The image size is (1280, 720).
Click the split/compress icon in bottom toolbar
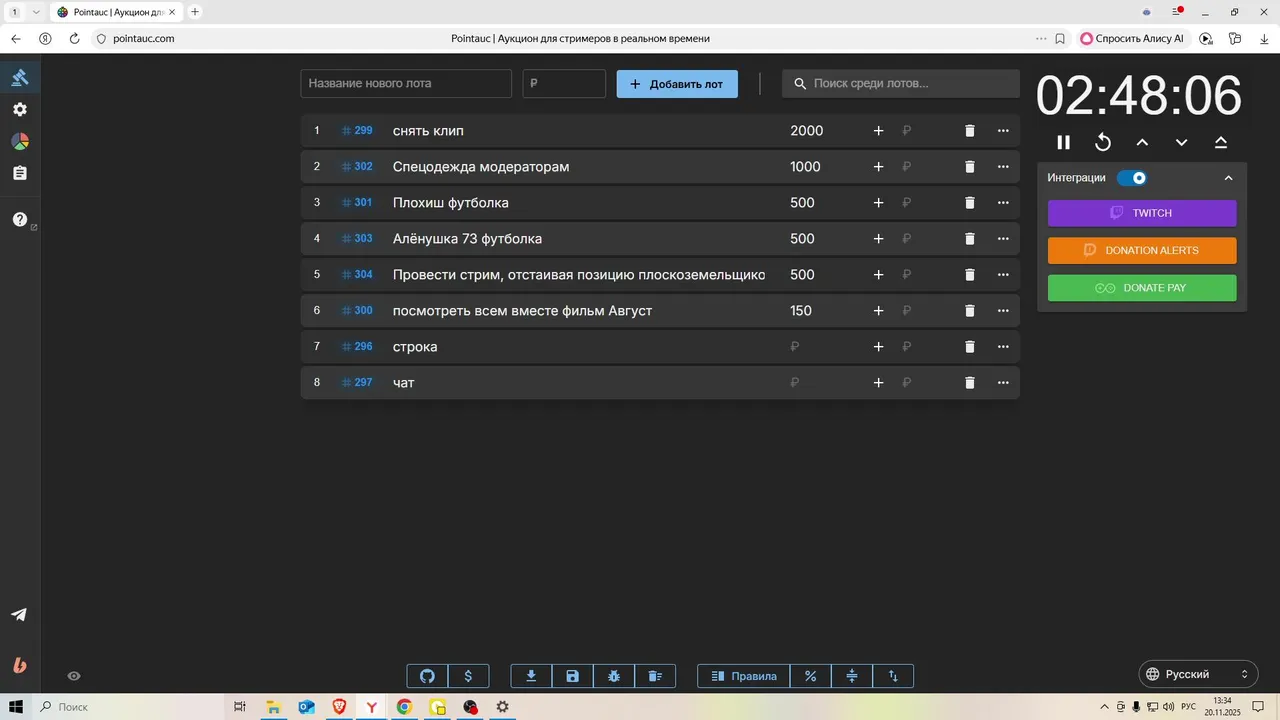[x=852, y=676]
